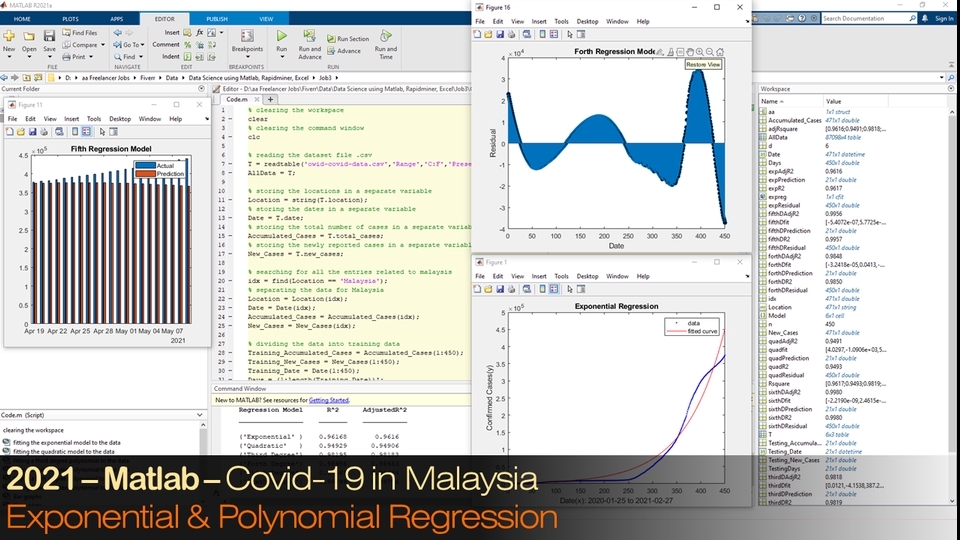Toggle Insert Legend in Figure 11 toolbar
Viewport: 960px width, 540px height.
86,132
